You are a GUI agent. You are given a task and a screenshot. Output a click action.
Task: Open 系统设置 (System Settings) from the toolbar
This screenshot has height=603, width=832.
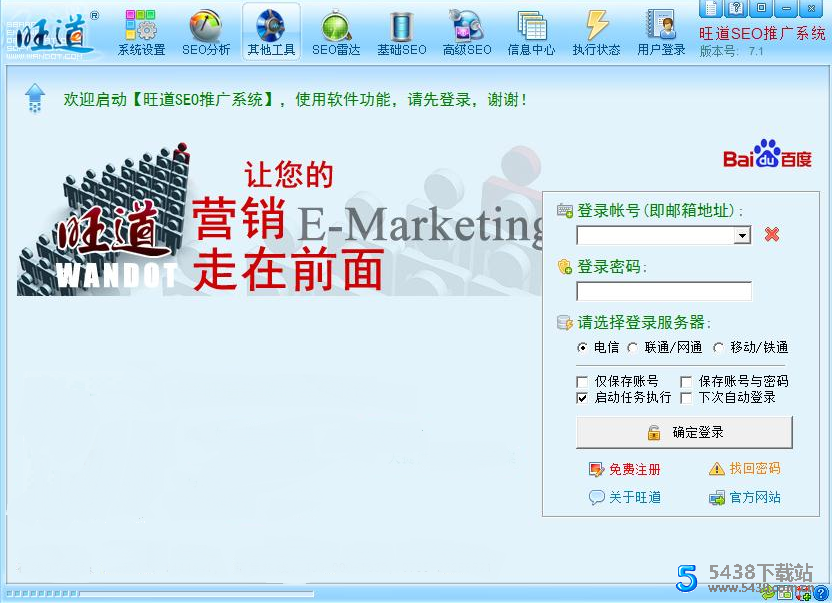coord(141,30)
